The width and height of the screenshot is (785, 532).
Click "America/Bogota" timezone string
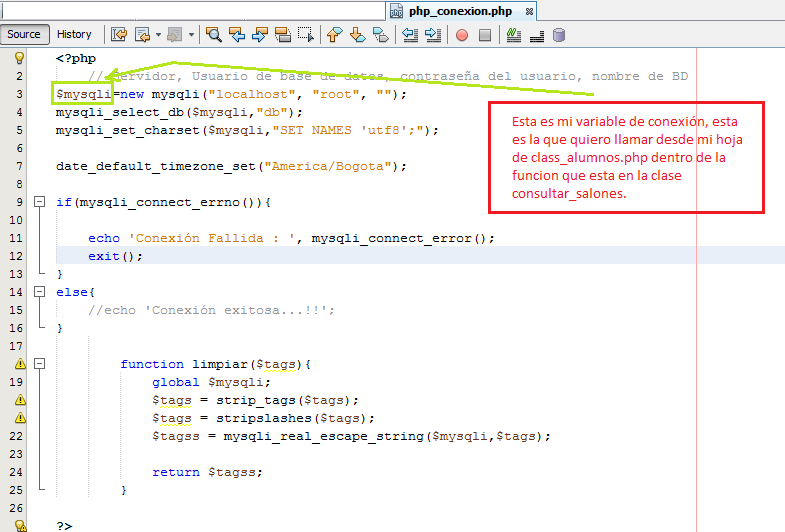point(327,166)
